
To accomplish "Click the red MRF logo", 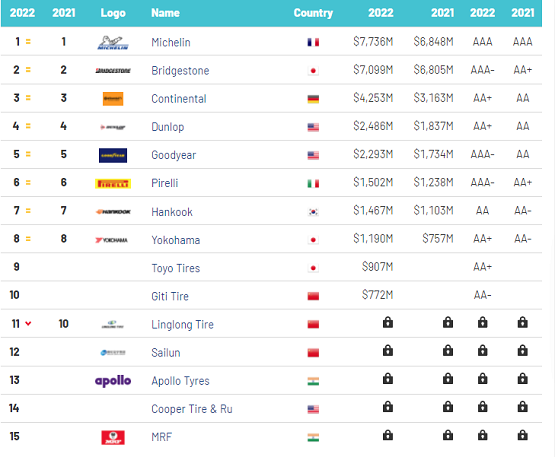I will pyautogui.click(x=113, y=437).
